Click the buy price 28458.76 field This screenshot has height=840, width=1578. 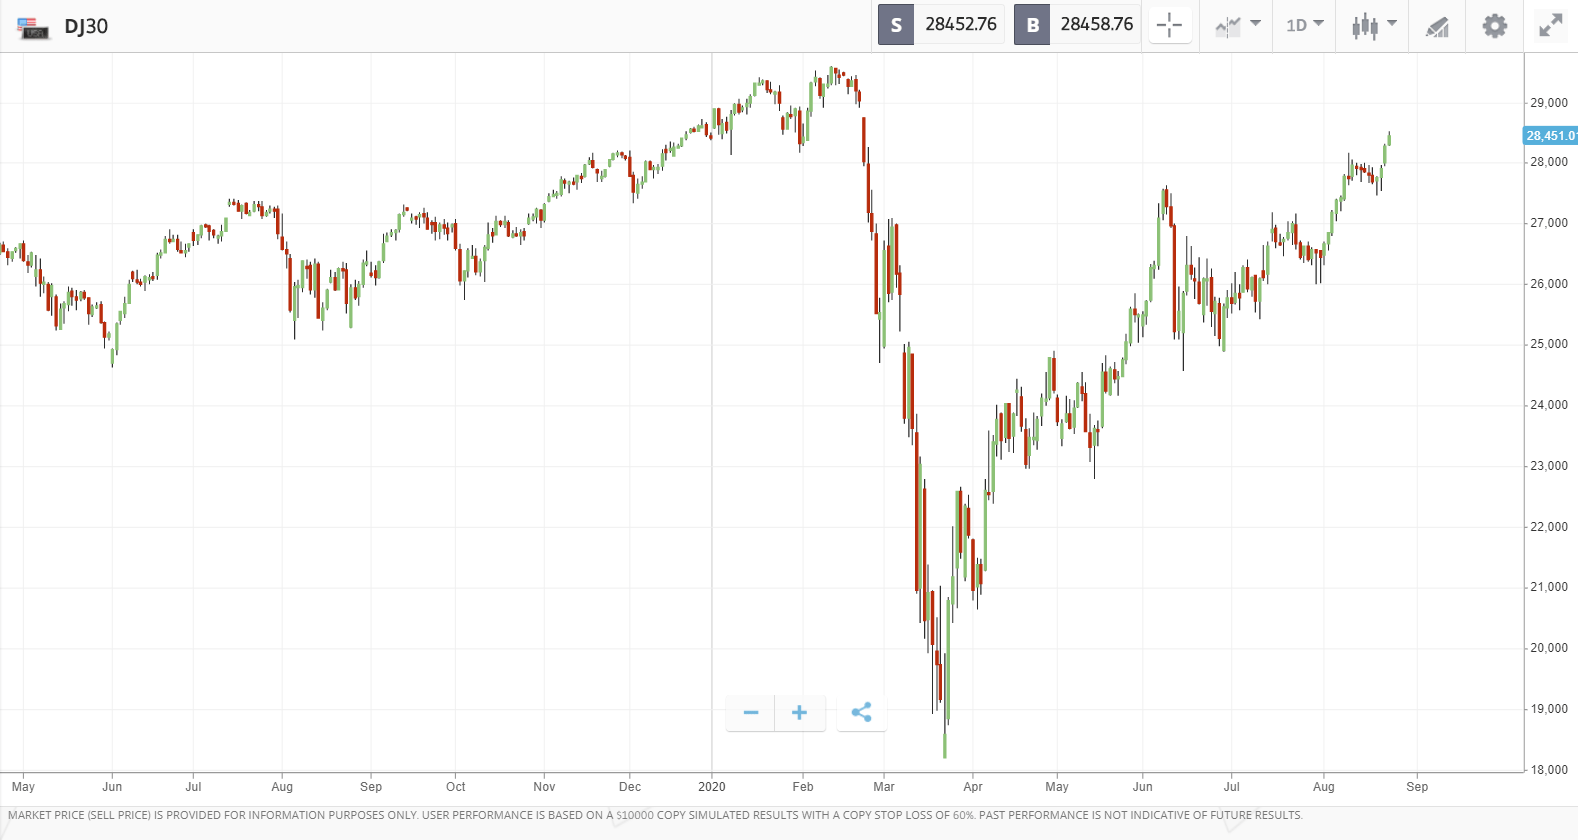[x=1096, y=24]
